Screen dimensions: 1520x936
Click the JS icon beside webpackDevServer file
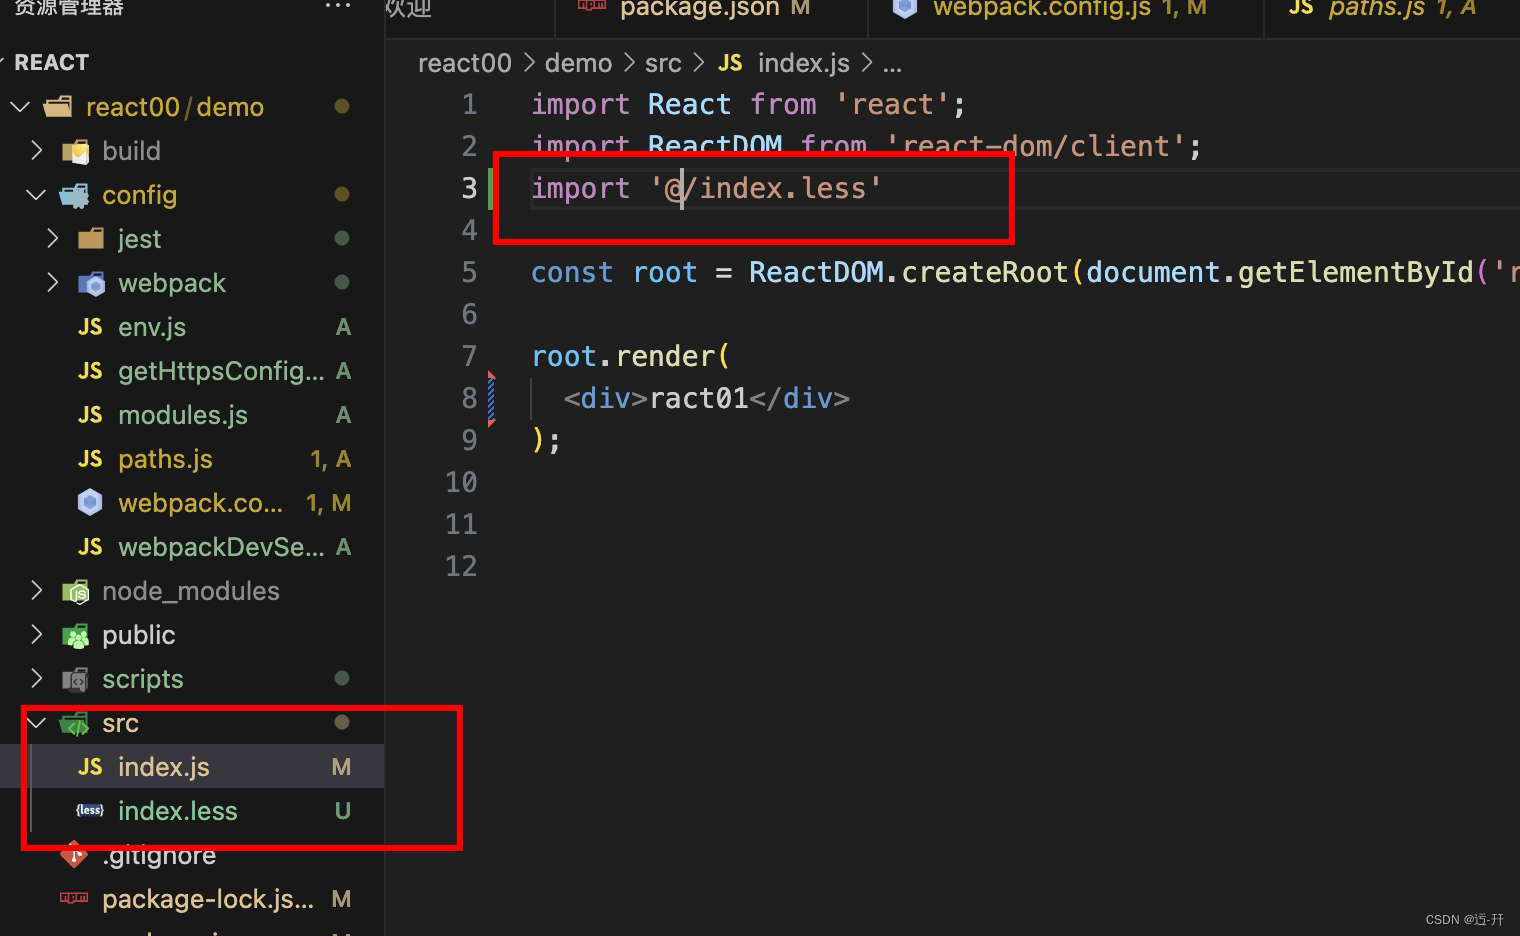90,547
